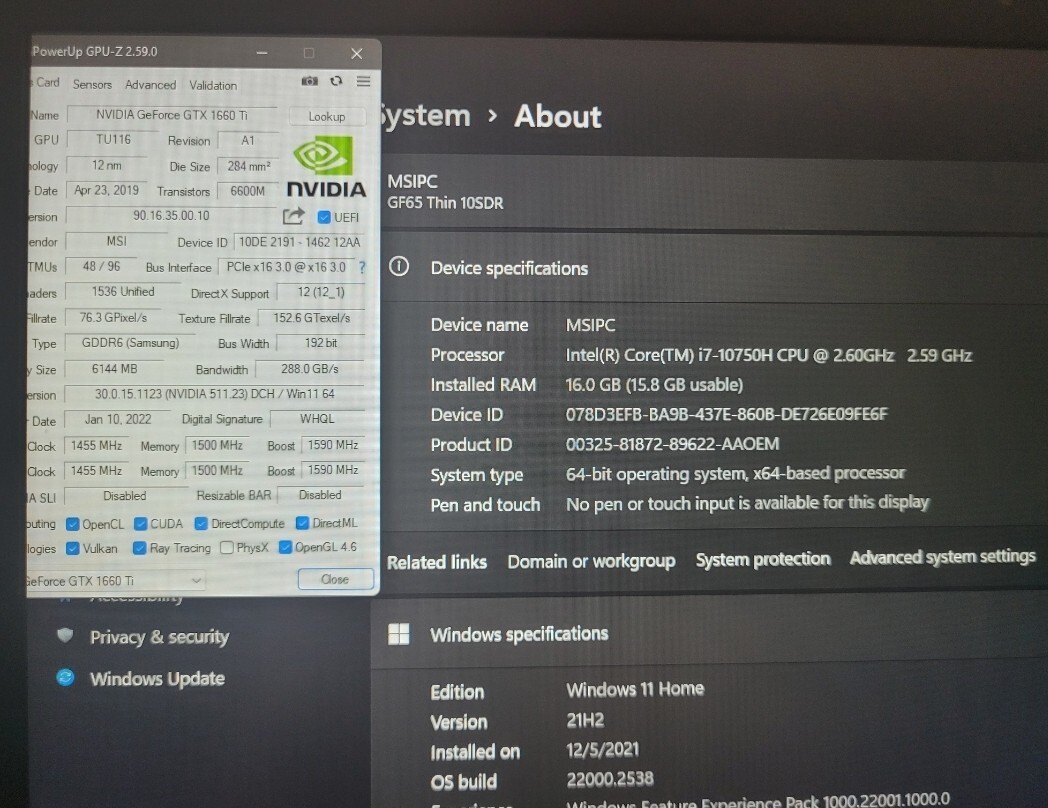1048x808 pixels.
Task: Open Advanced system settings link
Action: [942, 557]
